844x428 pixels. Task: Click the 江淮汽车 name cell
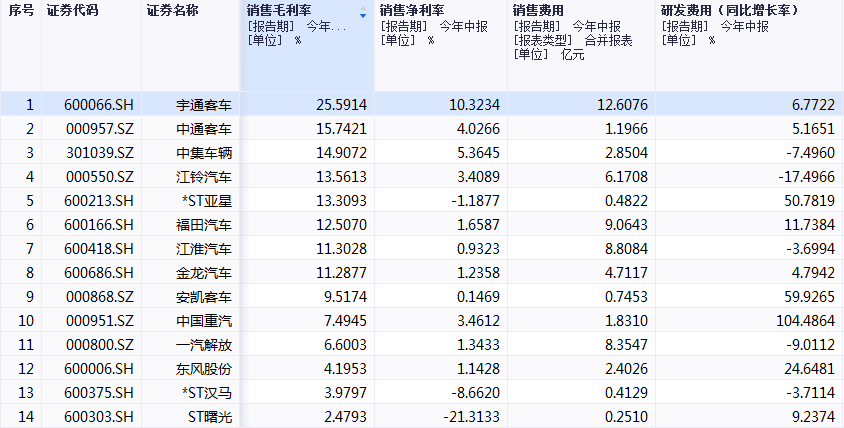click(x=203, y=248)
